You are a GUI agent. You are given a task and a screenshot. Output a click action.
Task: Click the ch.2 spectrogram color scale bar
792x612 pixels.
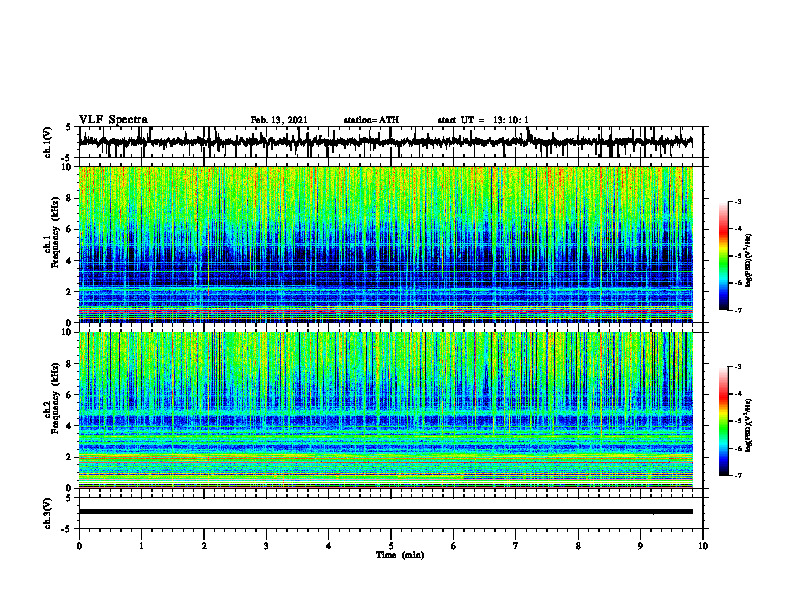(723, 421)
